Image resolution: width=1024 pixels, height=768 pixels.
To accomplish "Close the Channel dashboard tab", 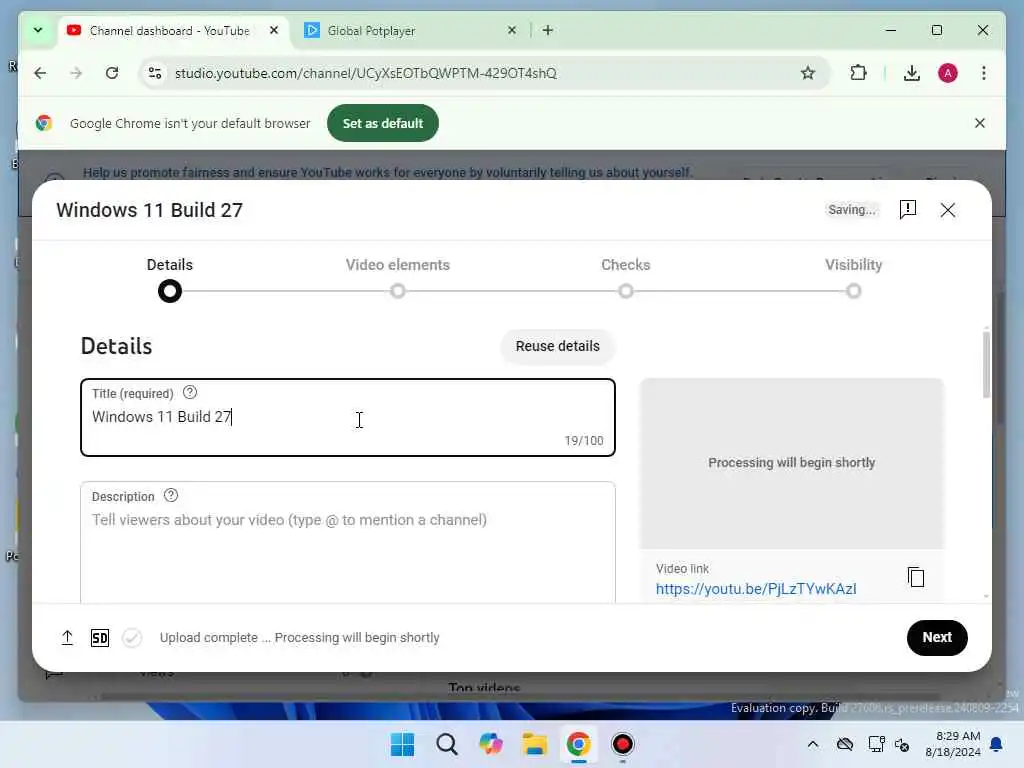I will pos(274,30).
